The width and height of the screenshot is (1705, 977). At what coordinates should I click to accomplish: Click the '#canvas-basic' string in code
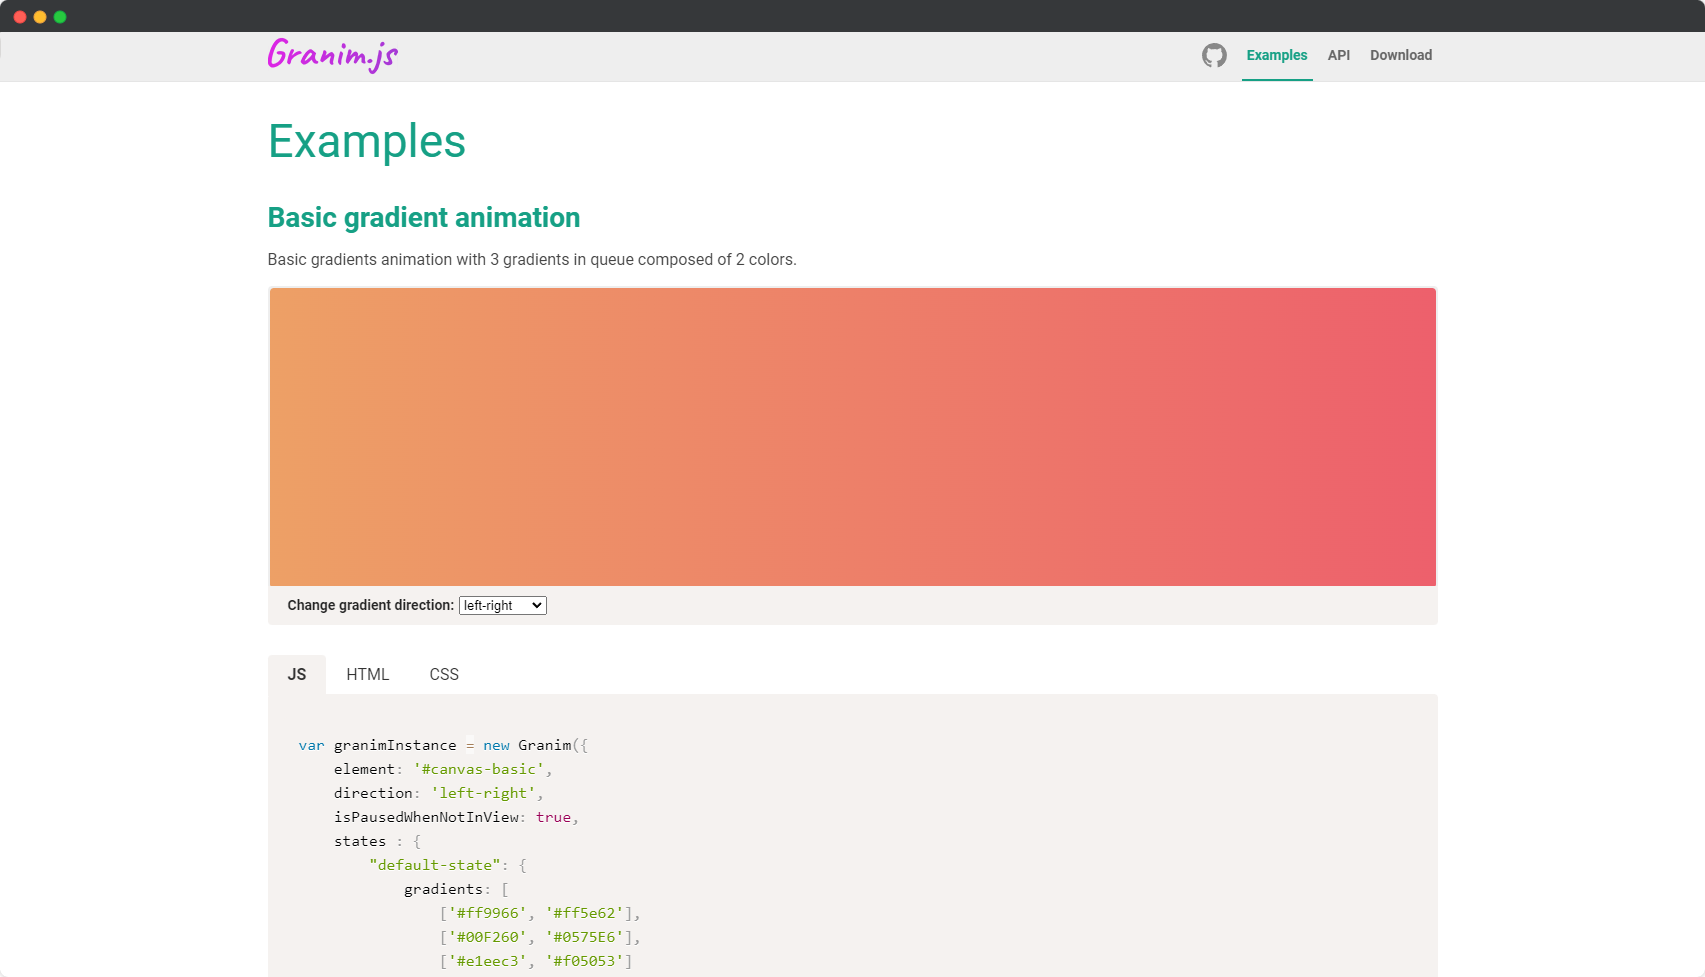[479, 769]
